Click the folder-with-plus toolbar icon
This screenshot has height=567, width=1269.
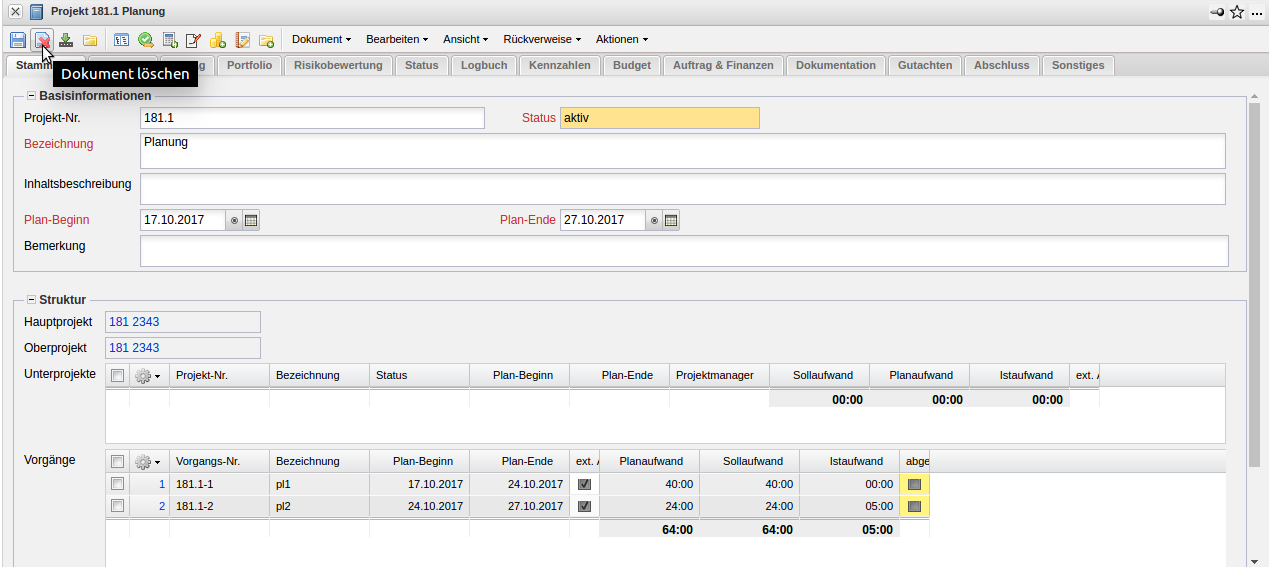[x=266, y=40]
